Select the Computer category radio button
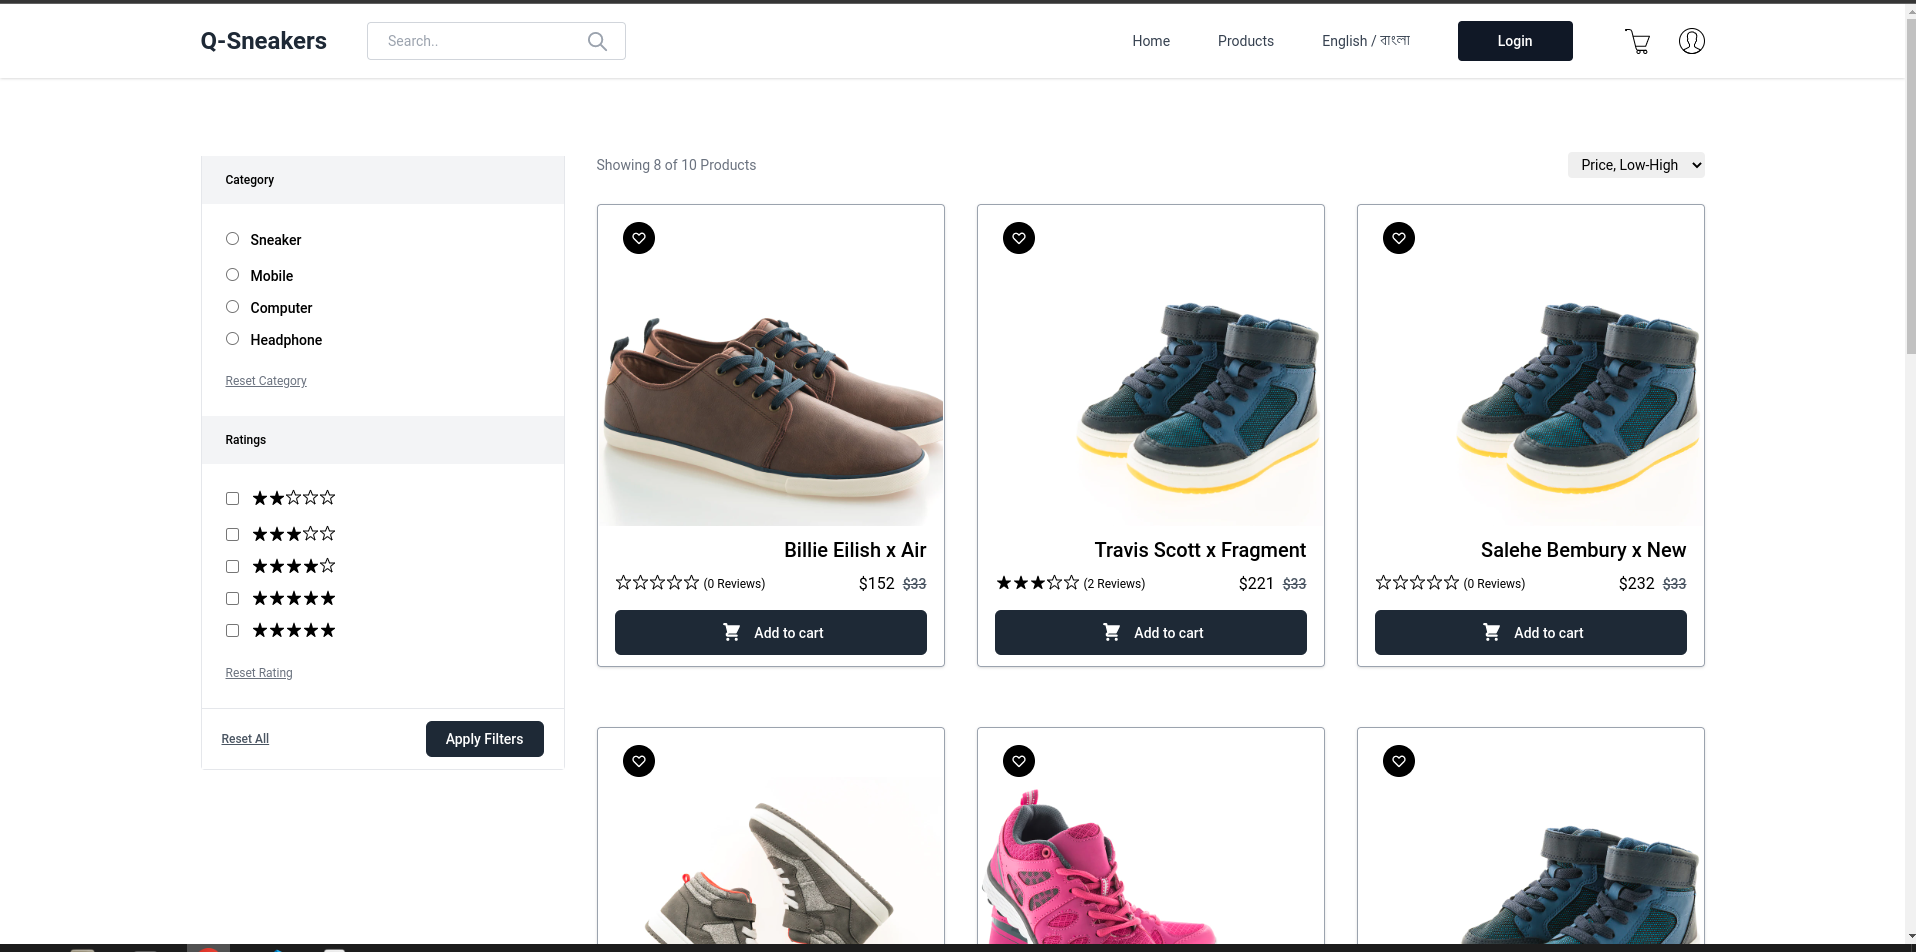1916x952 pixels. (x=232, y=307)
